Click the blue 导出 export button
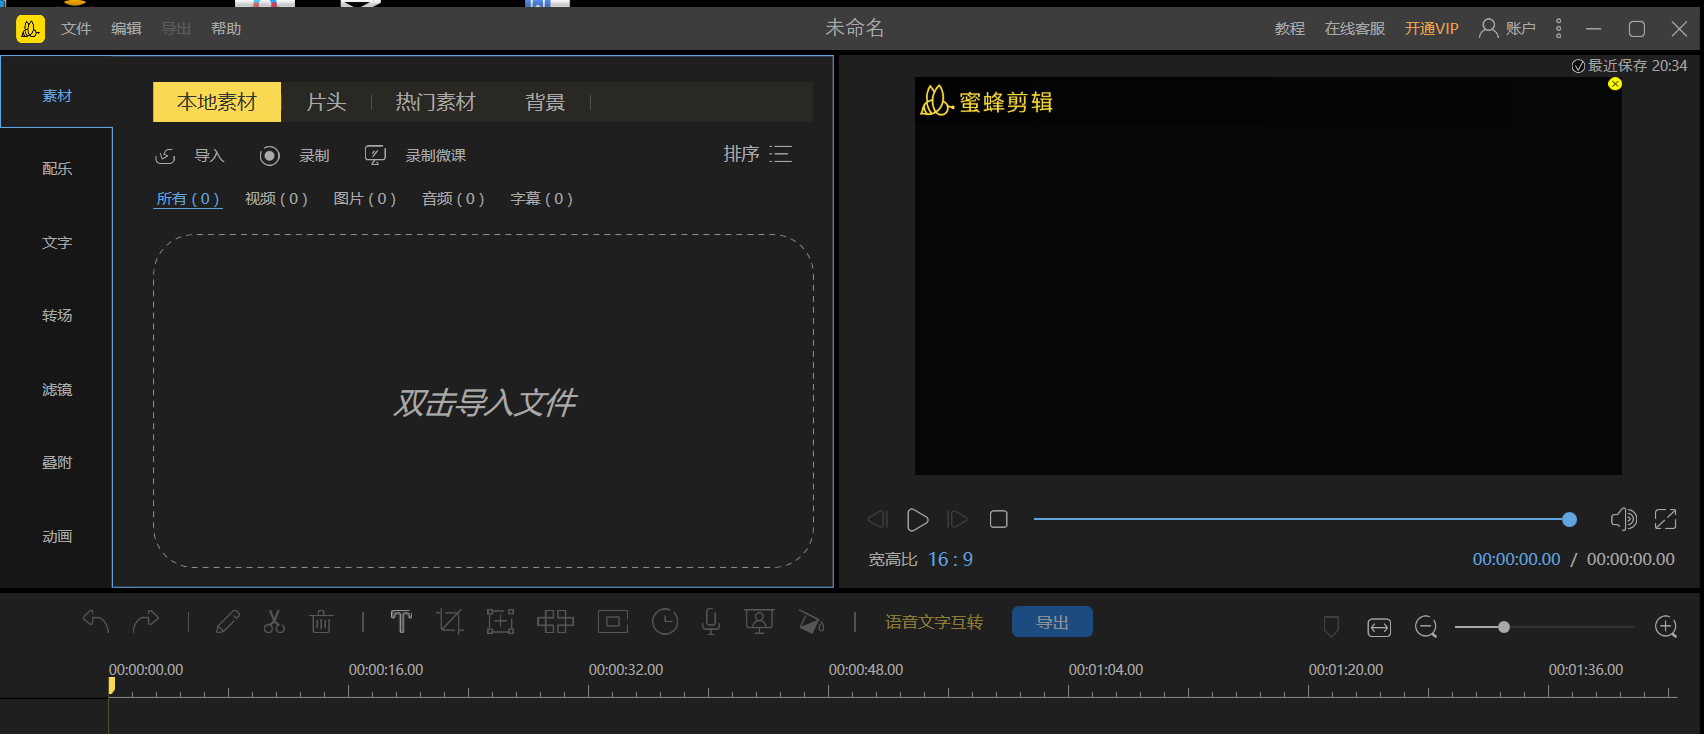 click(x=1052, y=622)
